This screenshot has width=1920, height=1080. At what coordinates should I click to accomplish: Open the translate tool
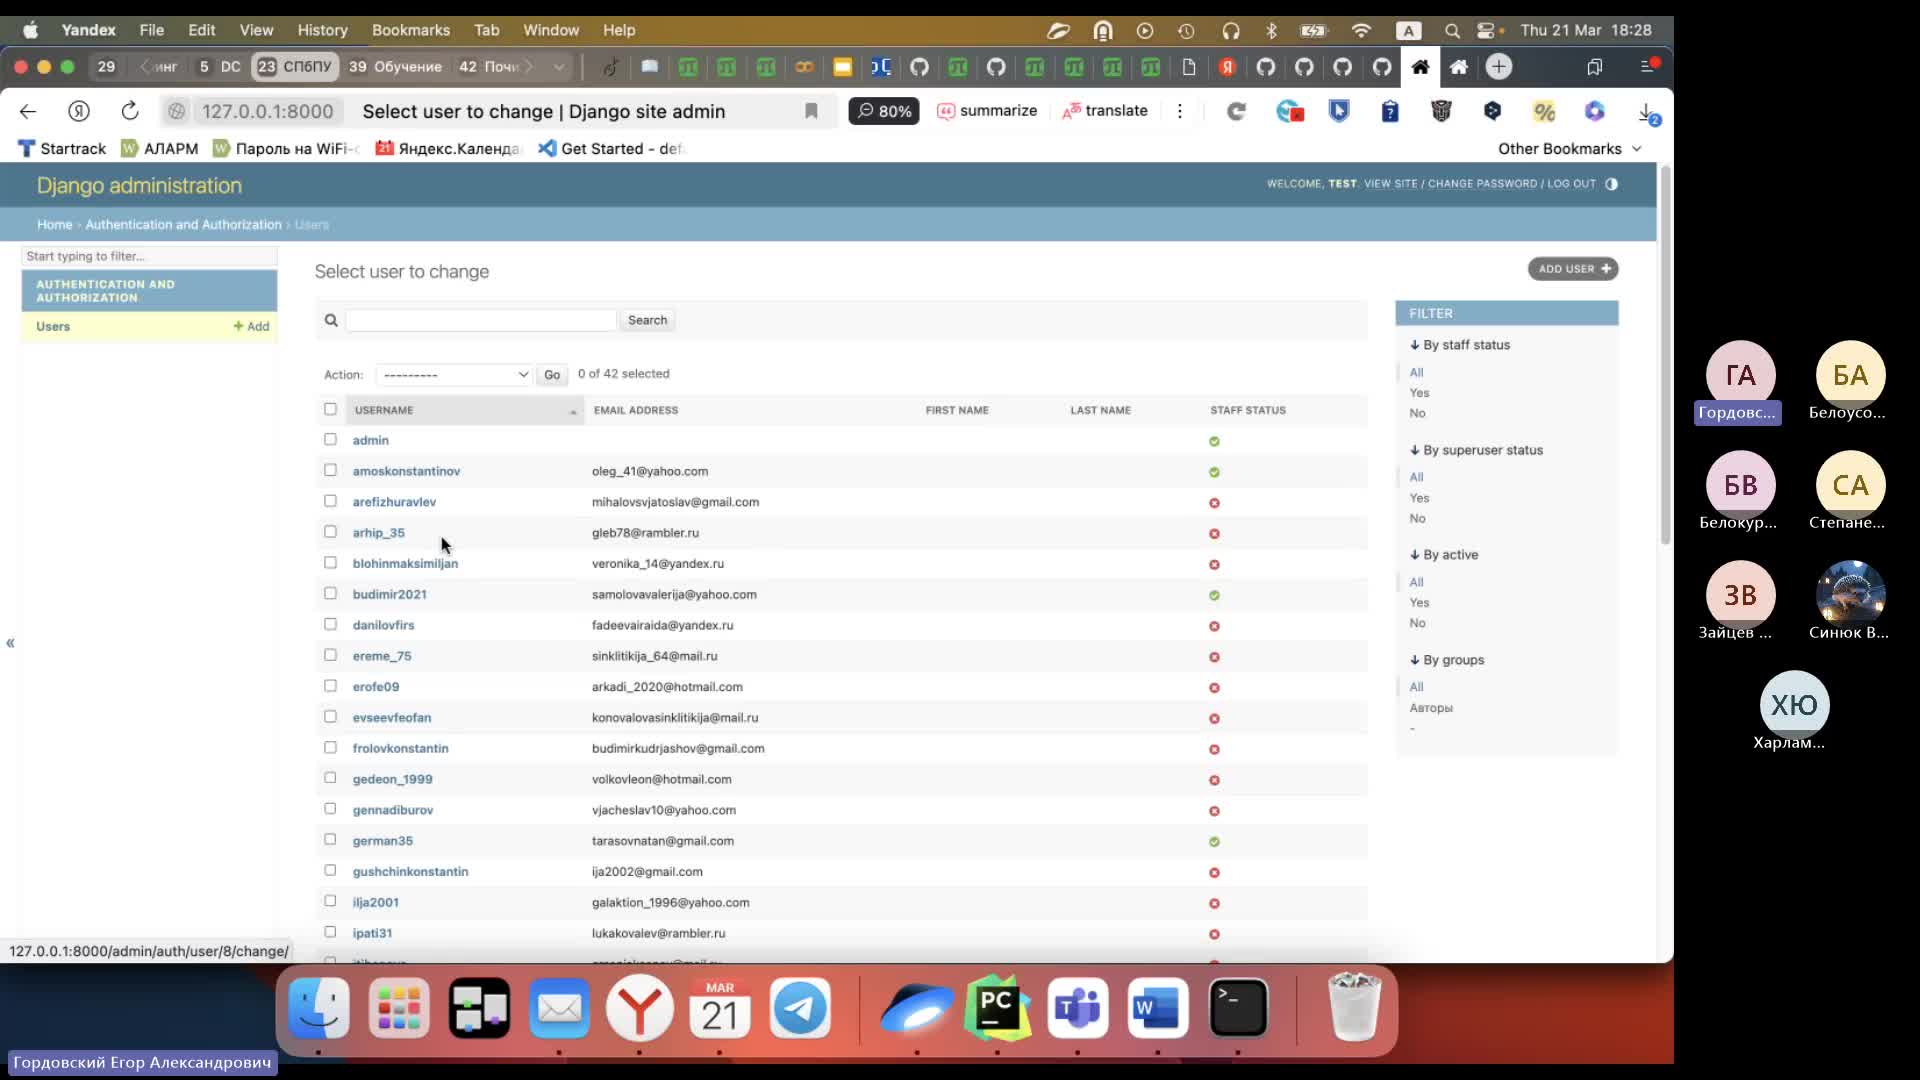click(1105, 111)
